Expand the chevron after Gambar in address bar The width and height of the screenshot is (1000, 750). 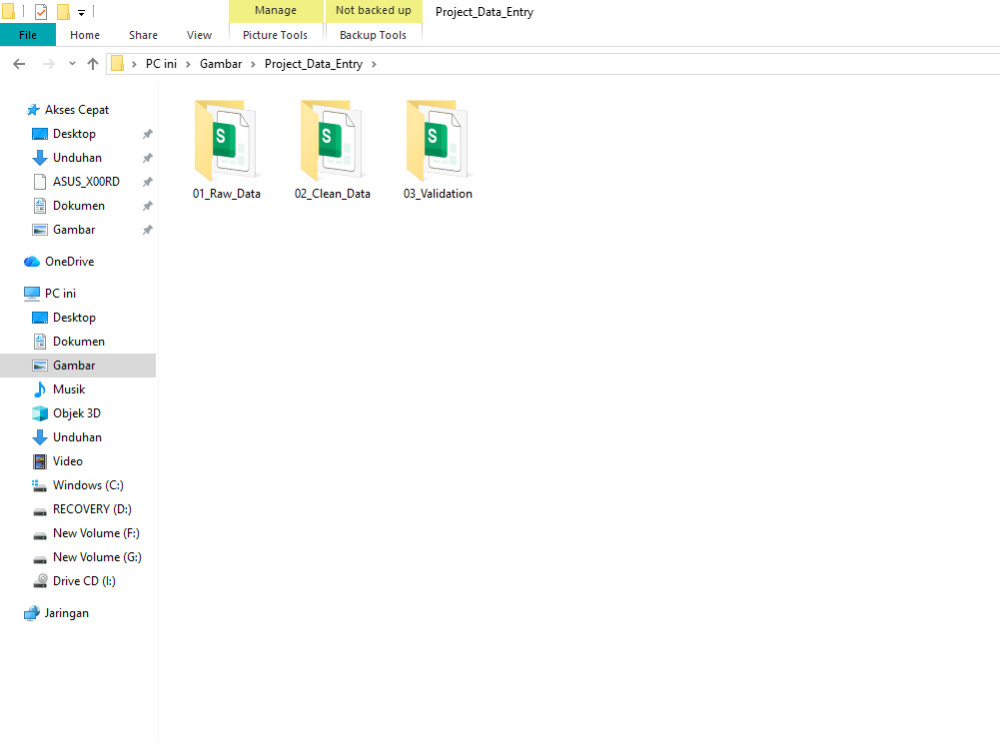pyautogui.click(x=253, y=64)
